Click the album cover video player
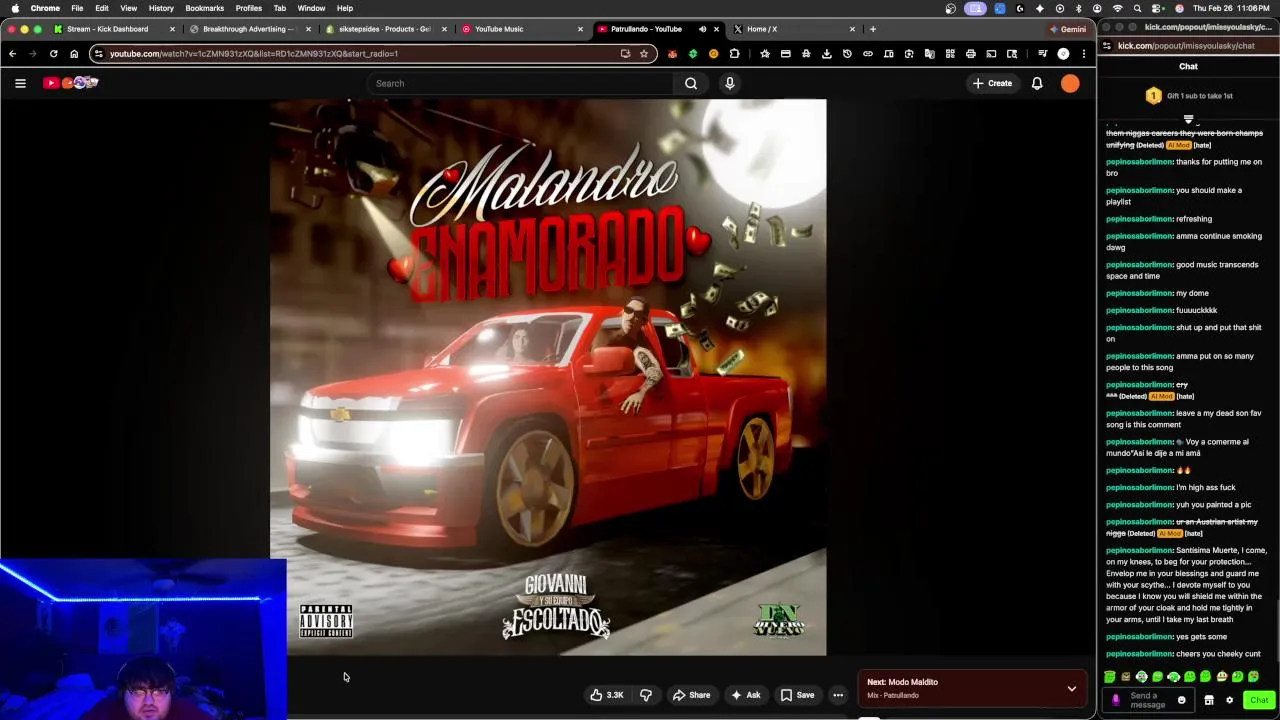Screen dimensions: 1280x720 pos(548,377)
